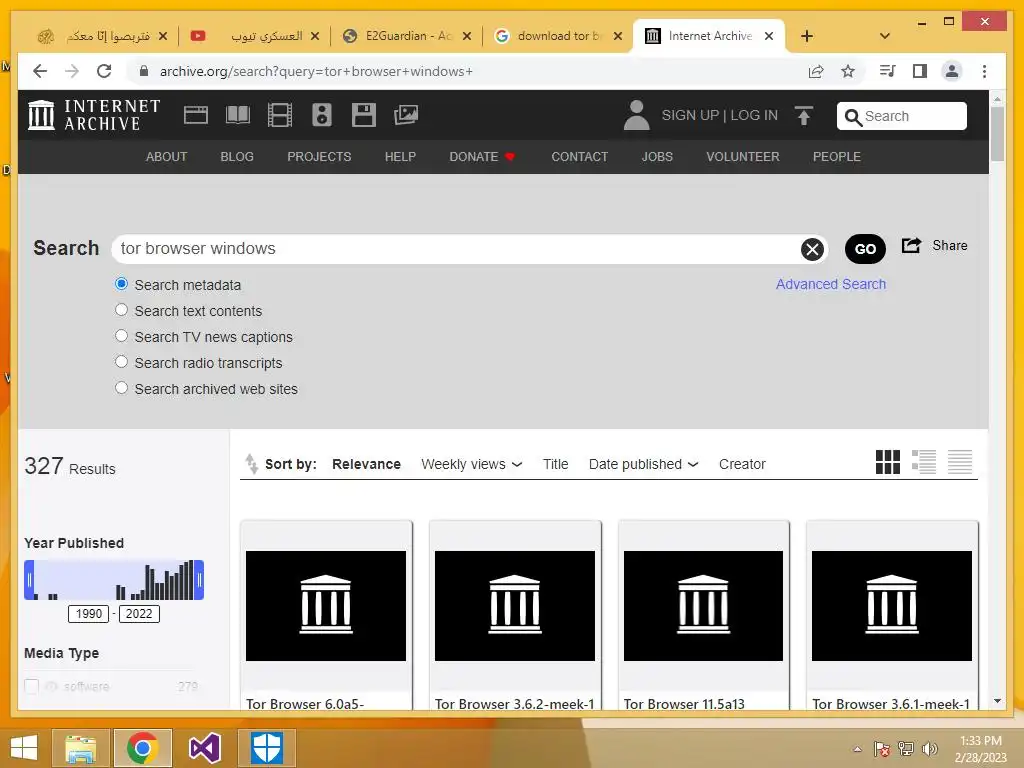
Task: Open media controls icon in Chrome toolbar
Action: point(887,71)
